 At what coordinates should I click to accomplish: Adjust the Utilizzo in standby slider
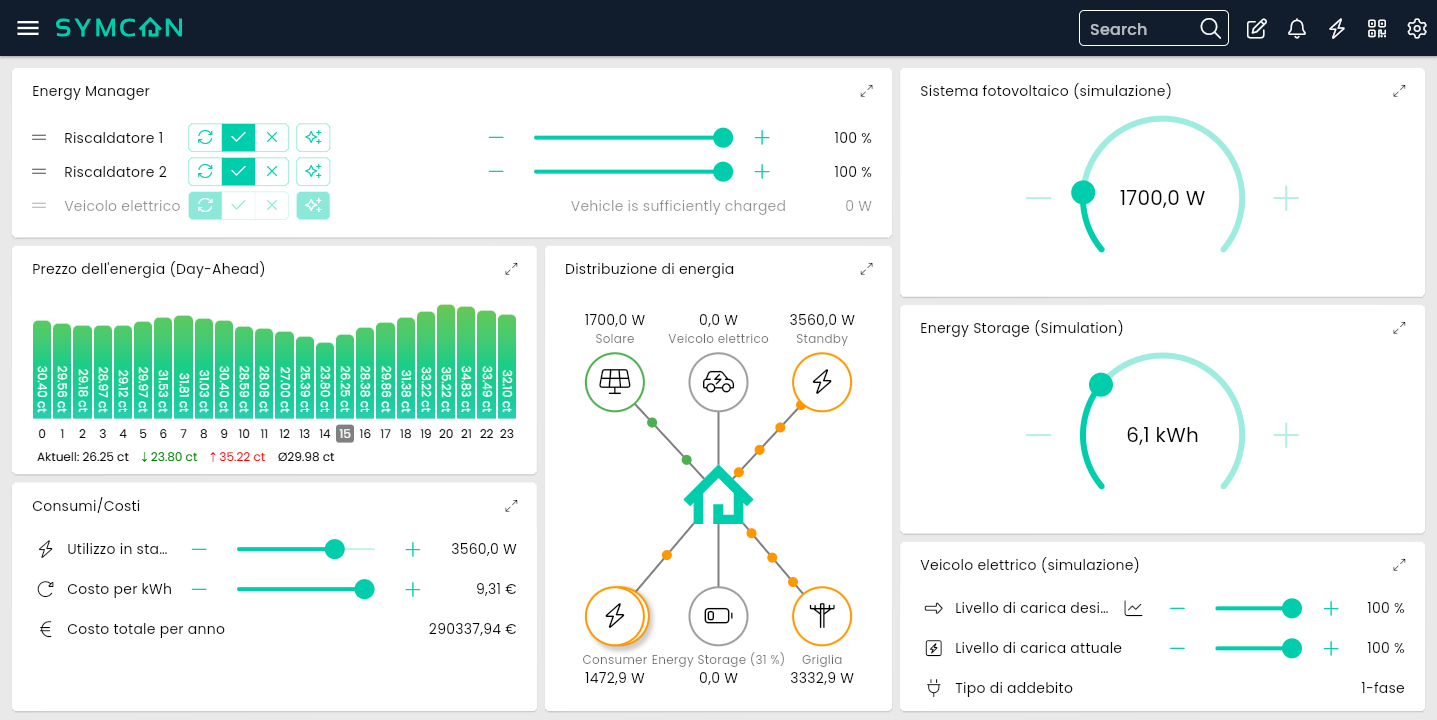[x=334, y=549]
